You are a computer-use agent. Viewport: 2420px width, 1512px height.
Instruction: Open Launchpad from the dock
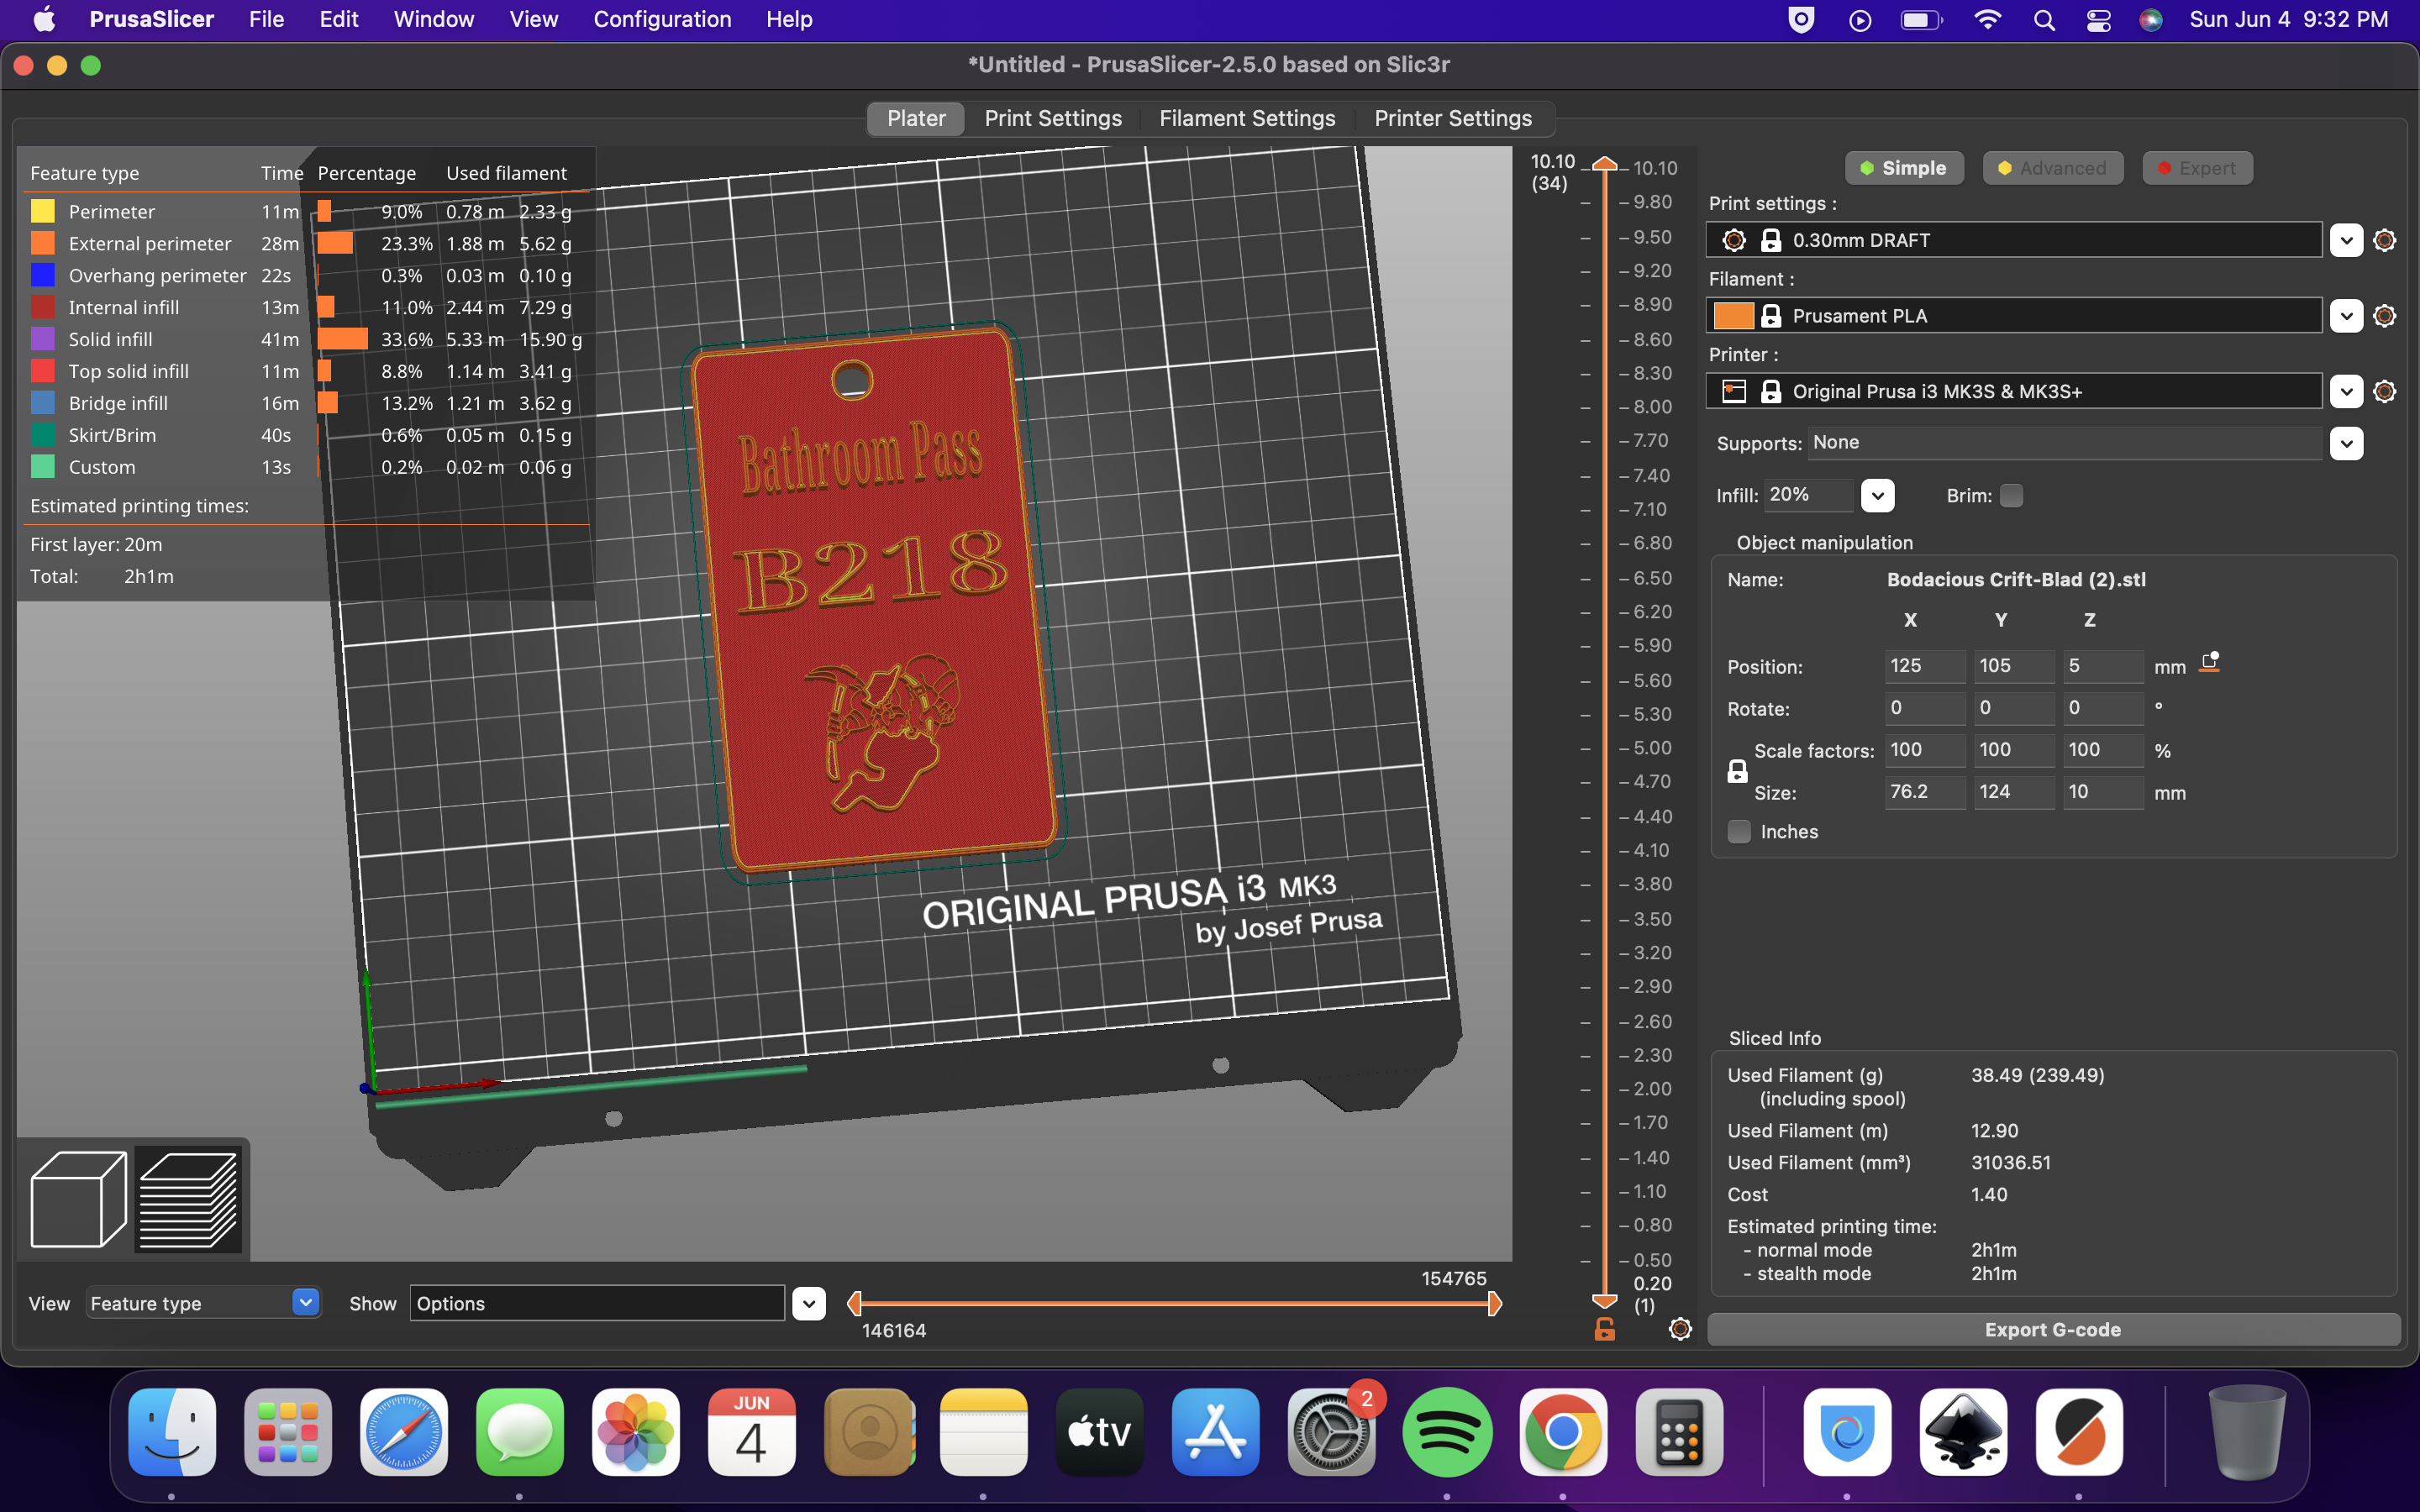288,1432
